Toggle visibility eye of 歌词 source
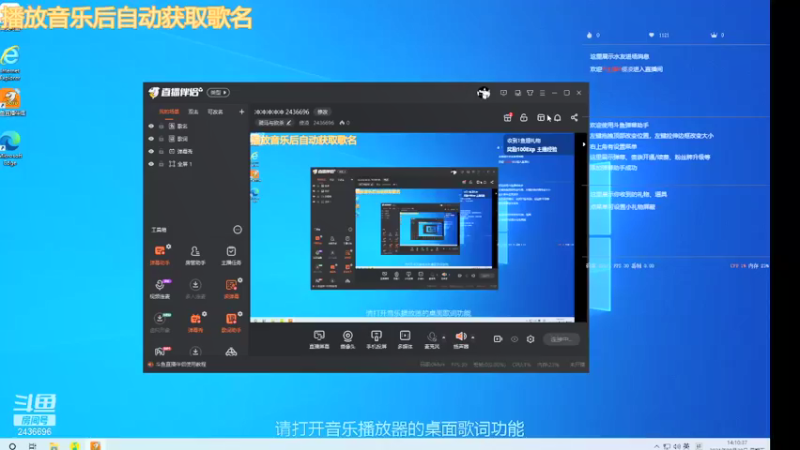Viewport: 800px width, 450px height. tap(151, 139)
